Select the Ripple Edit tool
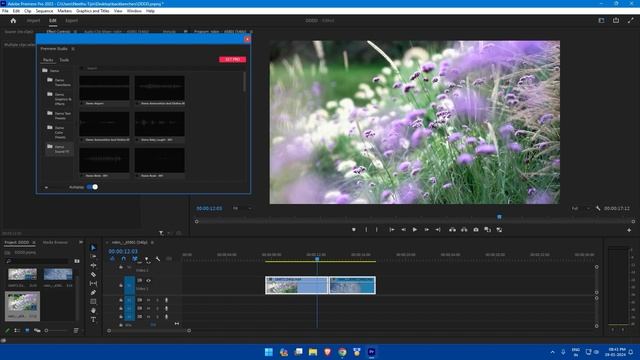640x360 pixels. click(93, 265)
